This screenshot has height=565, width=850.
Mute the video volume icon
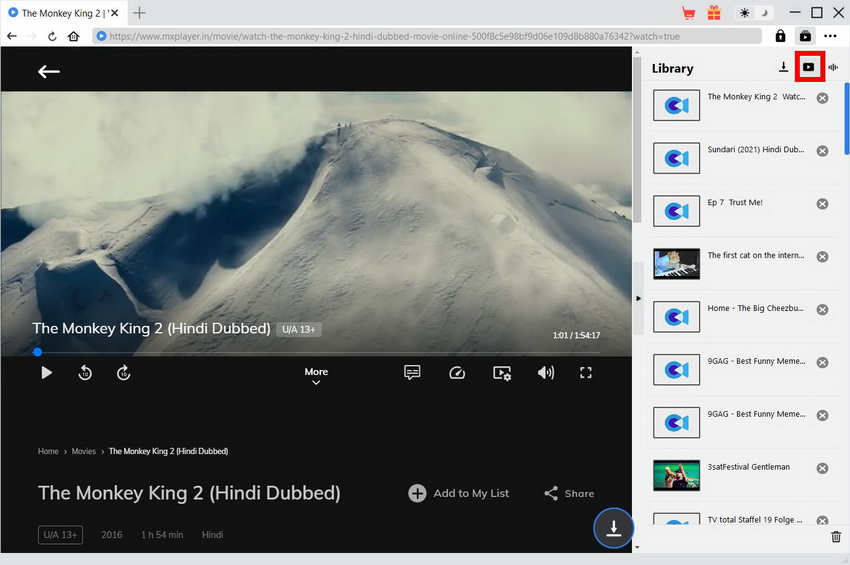pyautogui.click(x=545, y=373)
